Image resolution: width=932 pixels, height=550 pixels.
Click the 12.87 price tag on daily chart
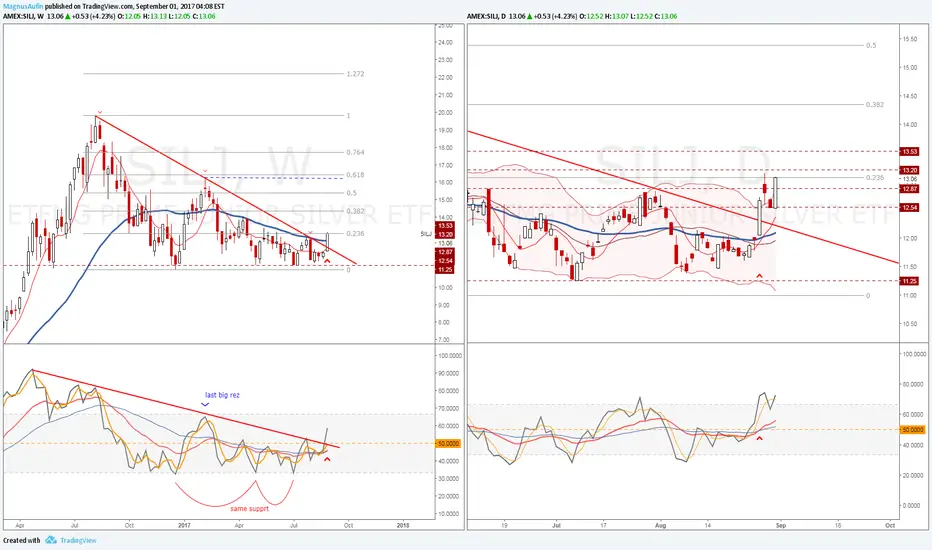coord(910,188)
